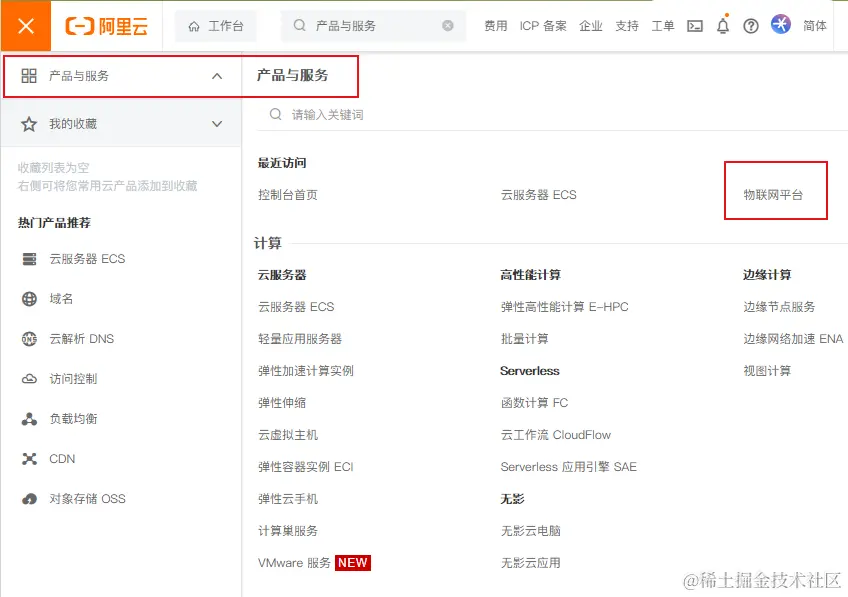Click the home icon in 工作台 button
The height and width of the screenshot is (597, 848).
(x=194, y=26)
